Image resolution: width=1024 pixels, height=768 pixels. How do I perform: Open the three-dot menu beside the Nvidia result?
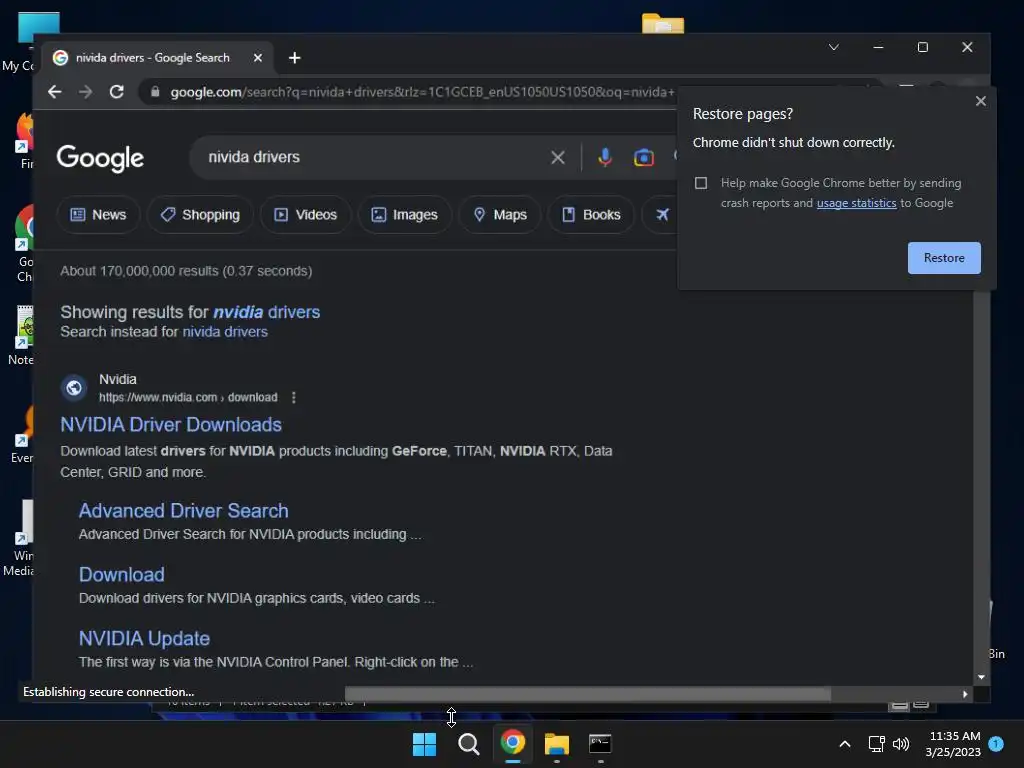(294, 397)
